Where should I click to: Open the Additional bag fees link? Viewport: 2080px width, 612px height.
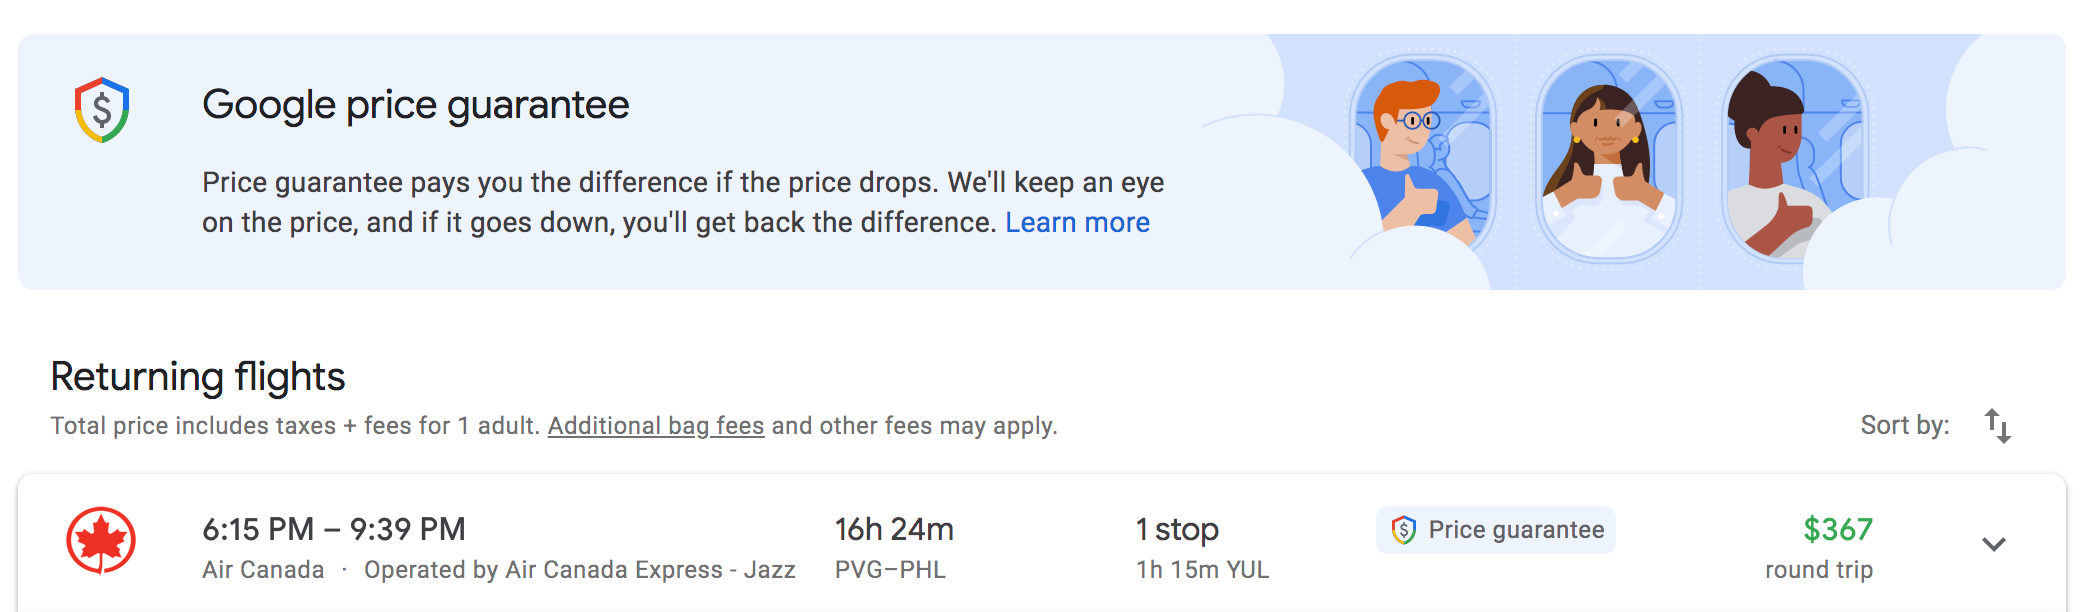click(656, 426)
